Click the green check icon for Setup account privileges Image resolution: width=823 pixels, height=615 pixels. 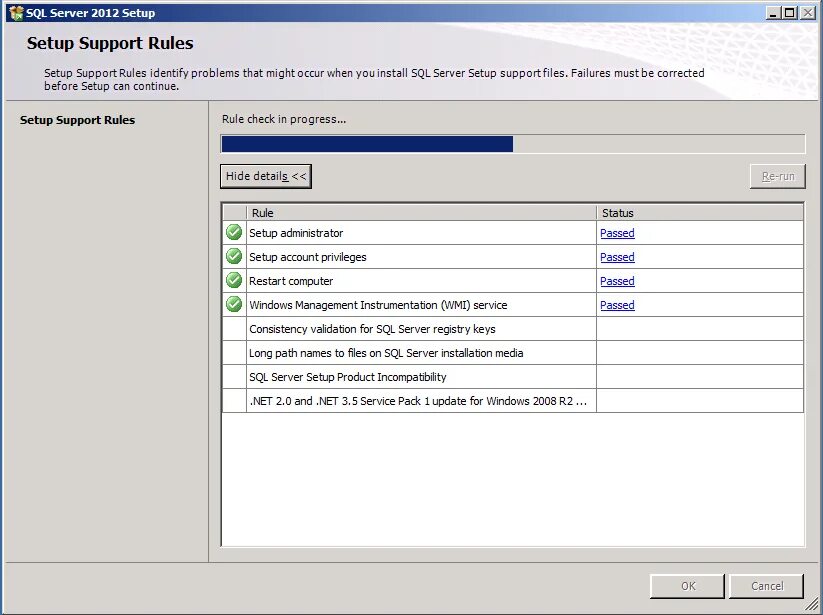234,256
